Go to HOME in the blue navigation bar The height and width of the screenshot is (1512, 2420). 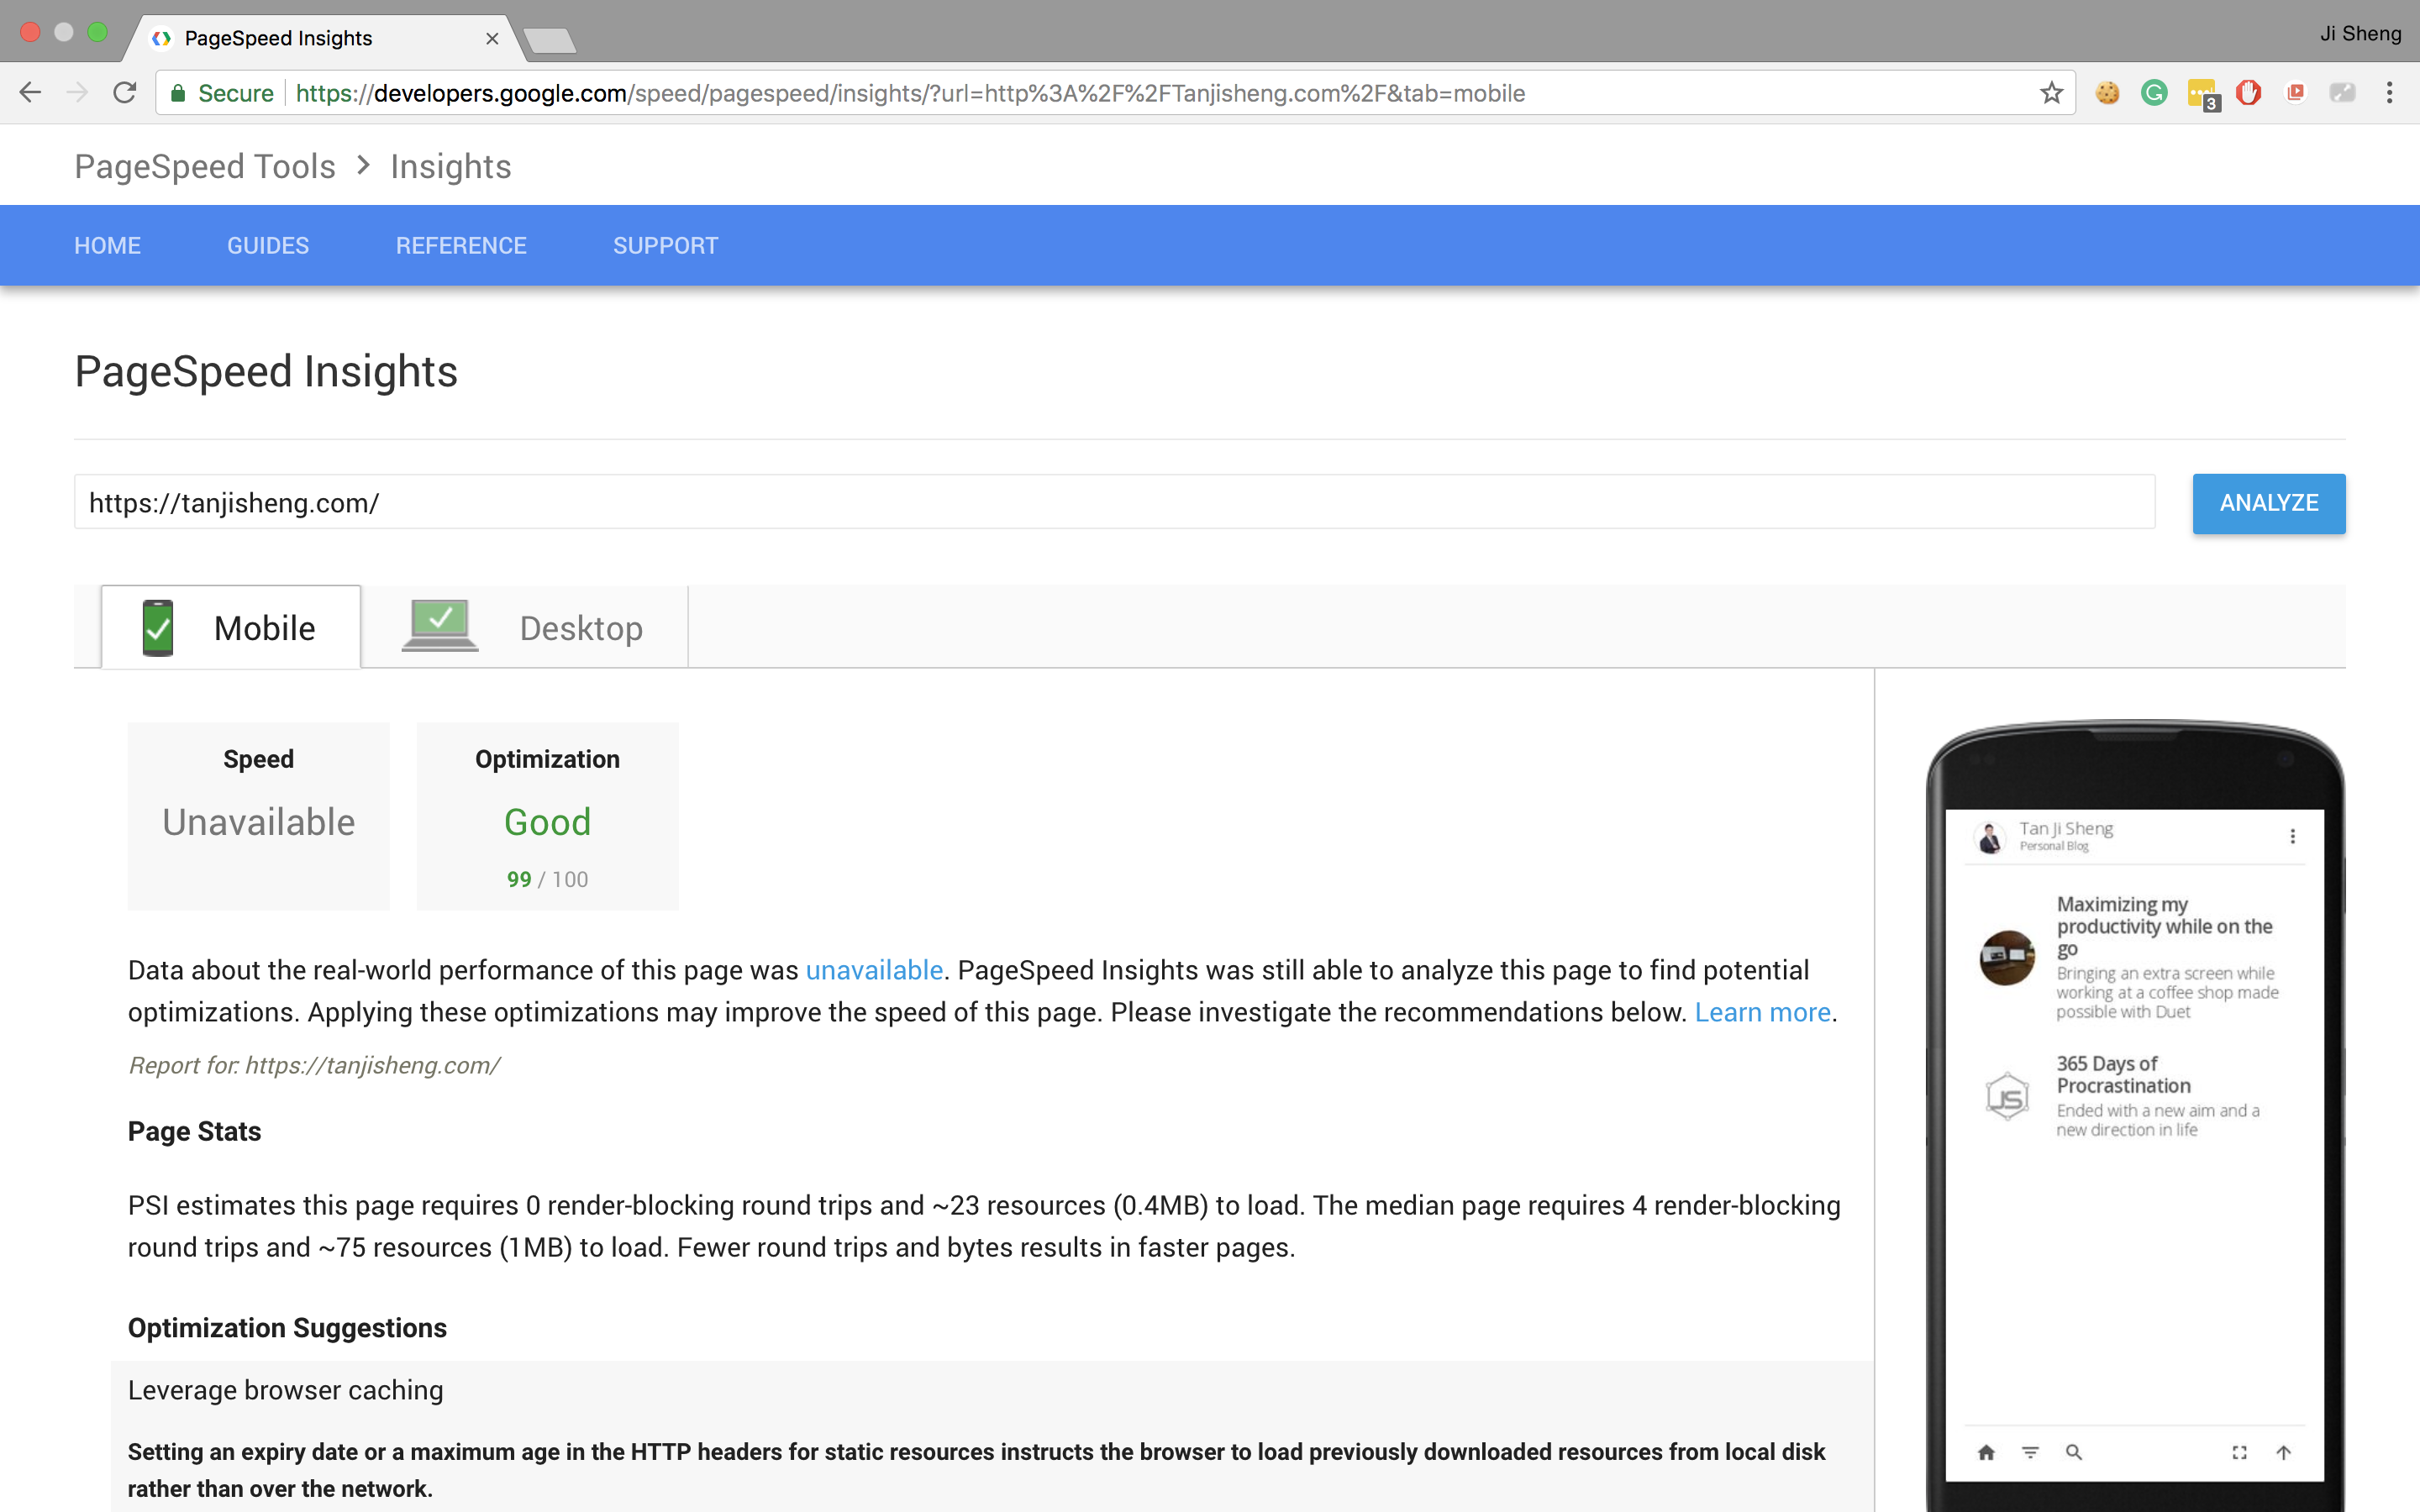point(107,245)
